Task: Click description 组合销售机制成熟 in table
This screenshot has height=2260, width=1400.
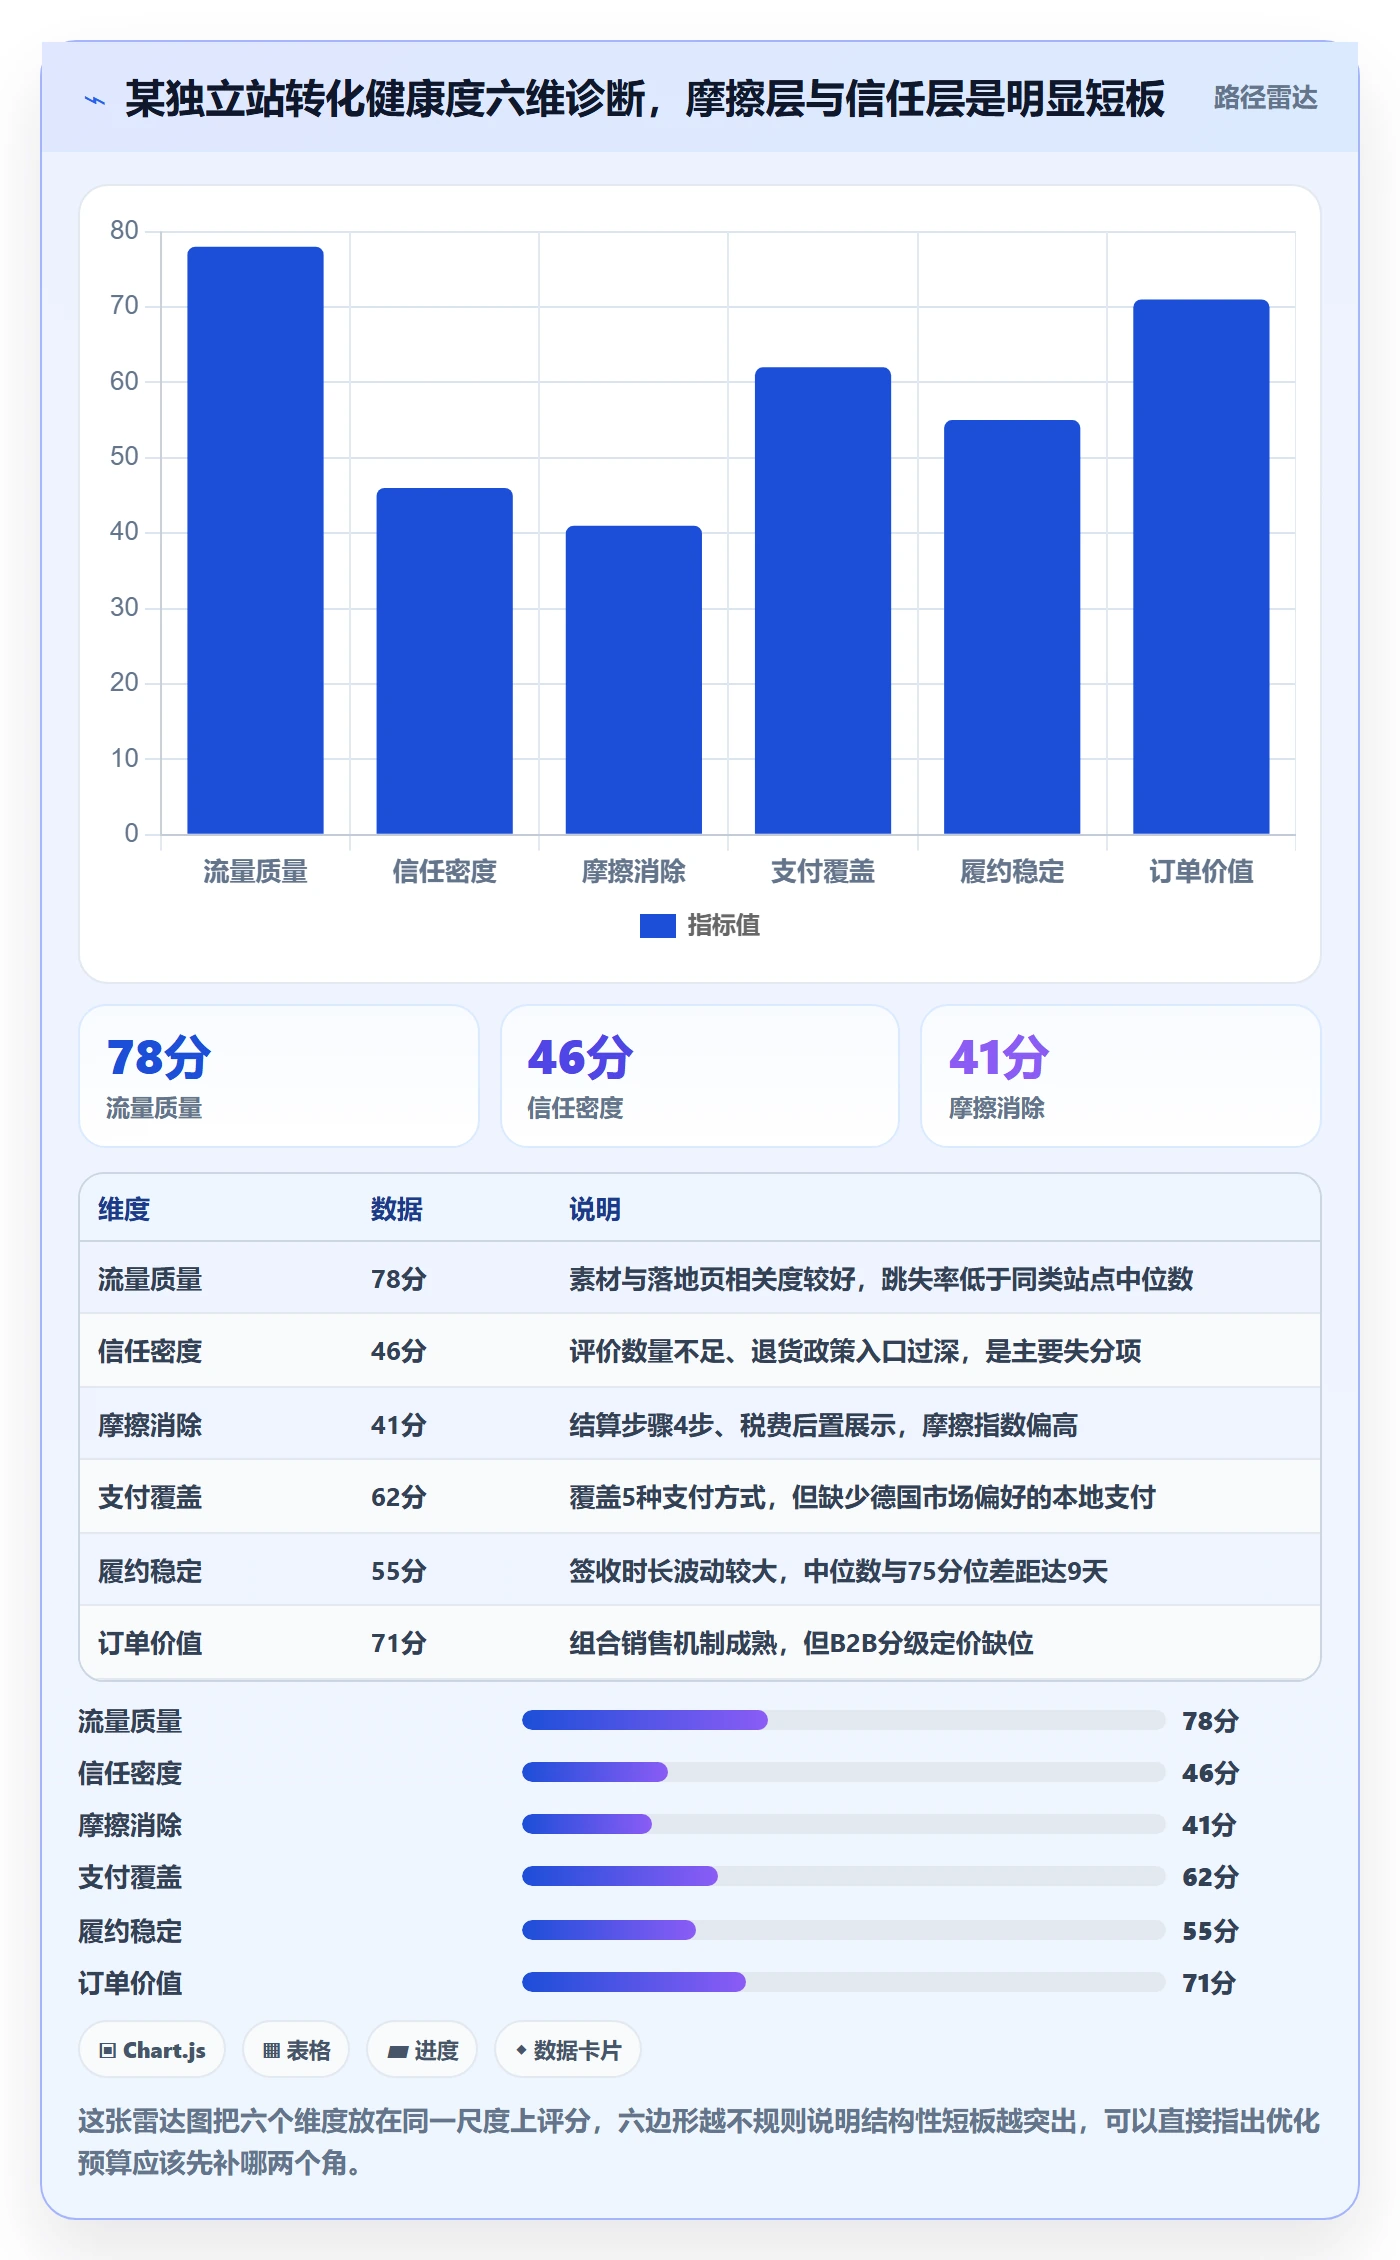Action: click(801, 1643)
